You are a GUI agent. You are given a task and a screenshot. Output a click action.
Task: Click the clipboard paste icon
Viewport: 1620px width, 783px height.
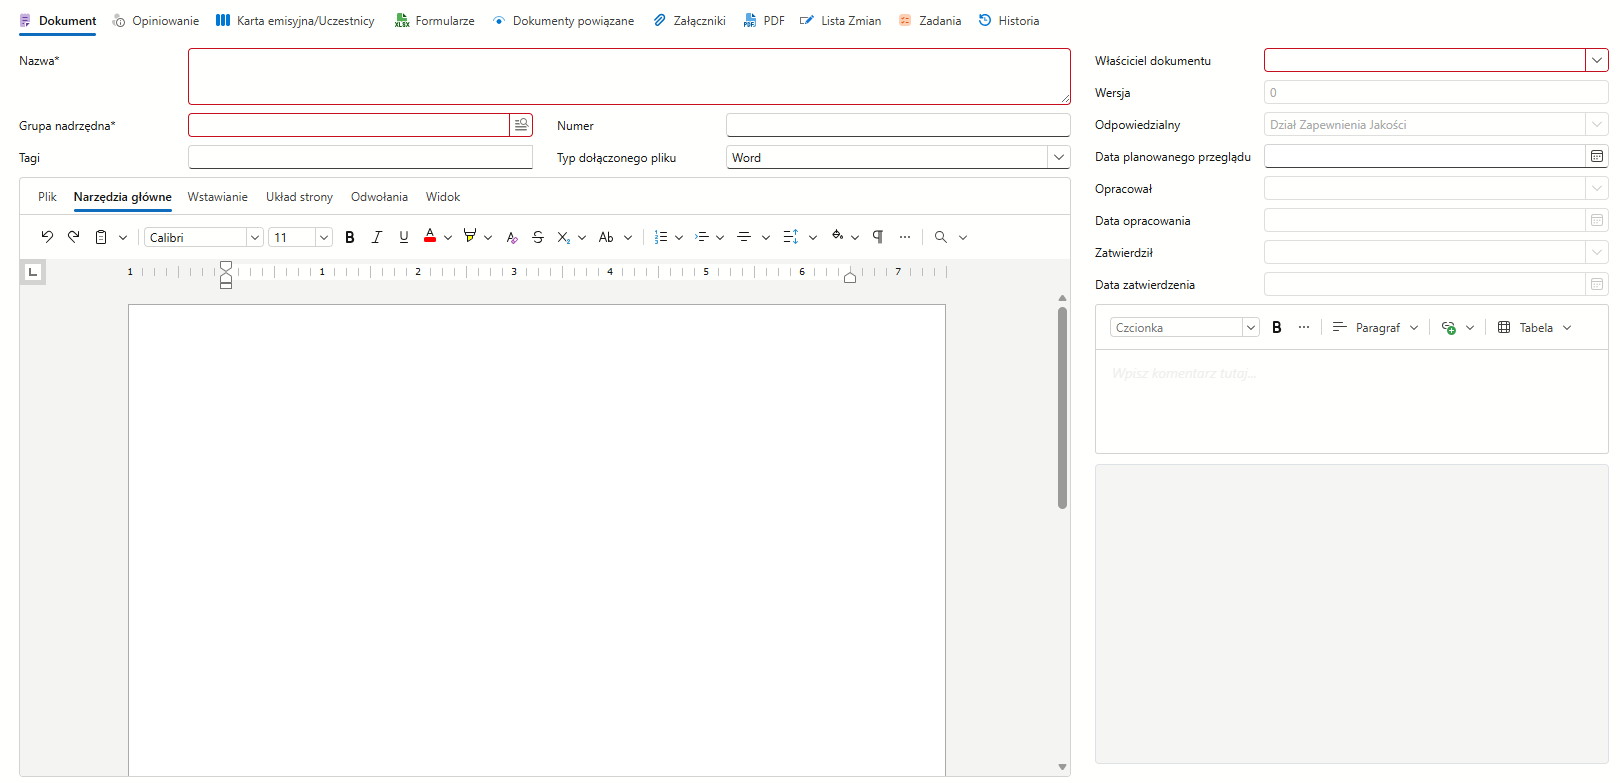101,237
